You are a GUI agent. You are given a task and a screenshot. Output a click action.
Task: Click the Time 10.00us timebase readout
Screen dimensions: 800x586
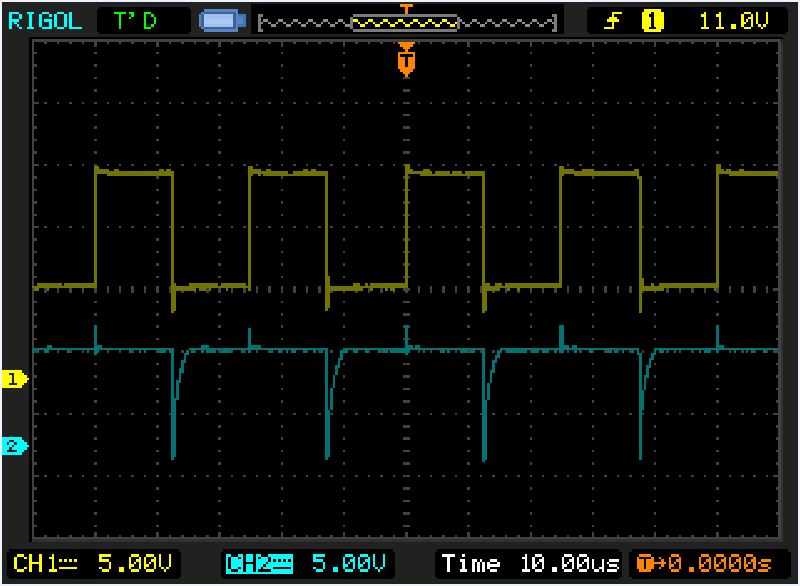point(530,564)
